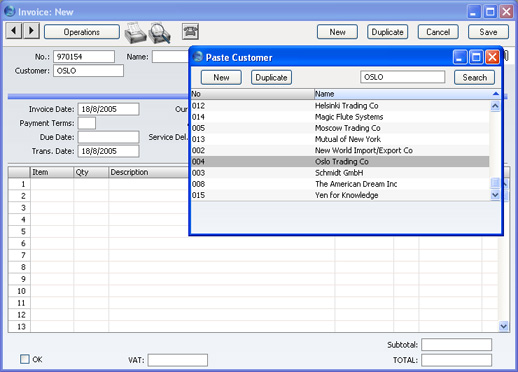The height and width of the screenshot is (372, 518).
Task: Go to previous invoice record arrow
Action: [x=14, y=31]
